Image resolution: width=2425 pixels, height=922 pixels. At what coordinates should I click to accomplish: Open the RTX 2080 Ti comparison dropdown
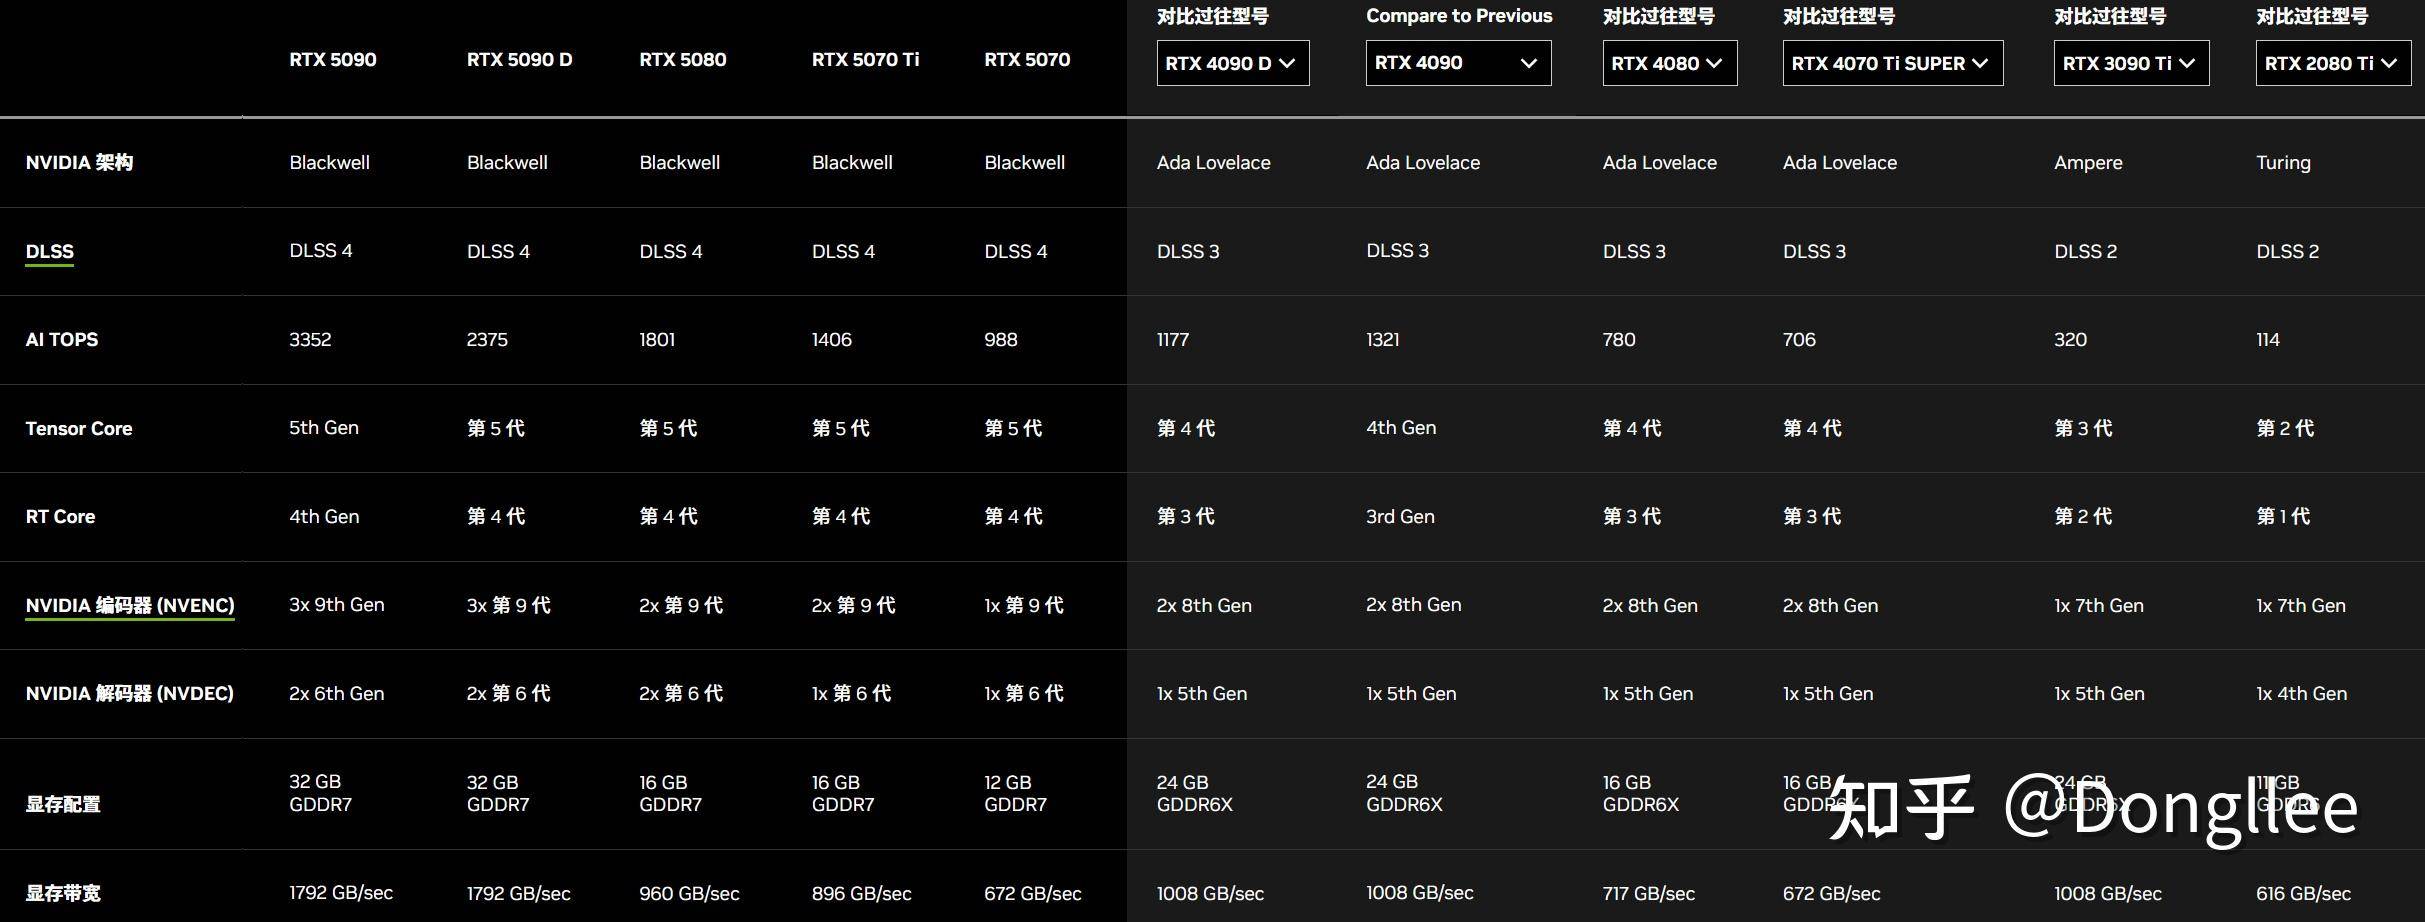2333,63
